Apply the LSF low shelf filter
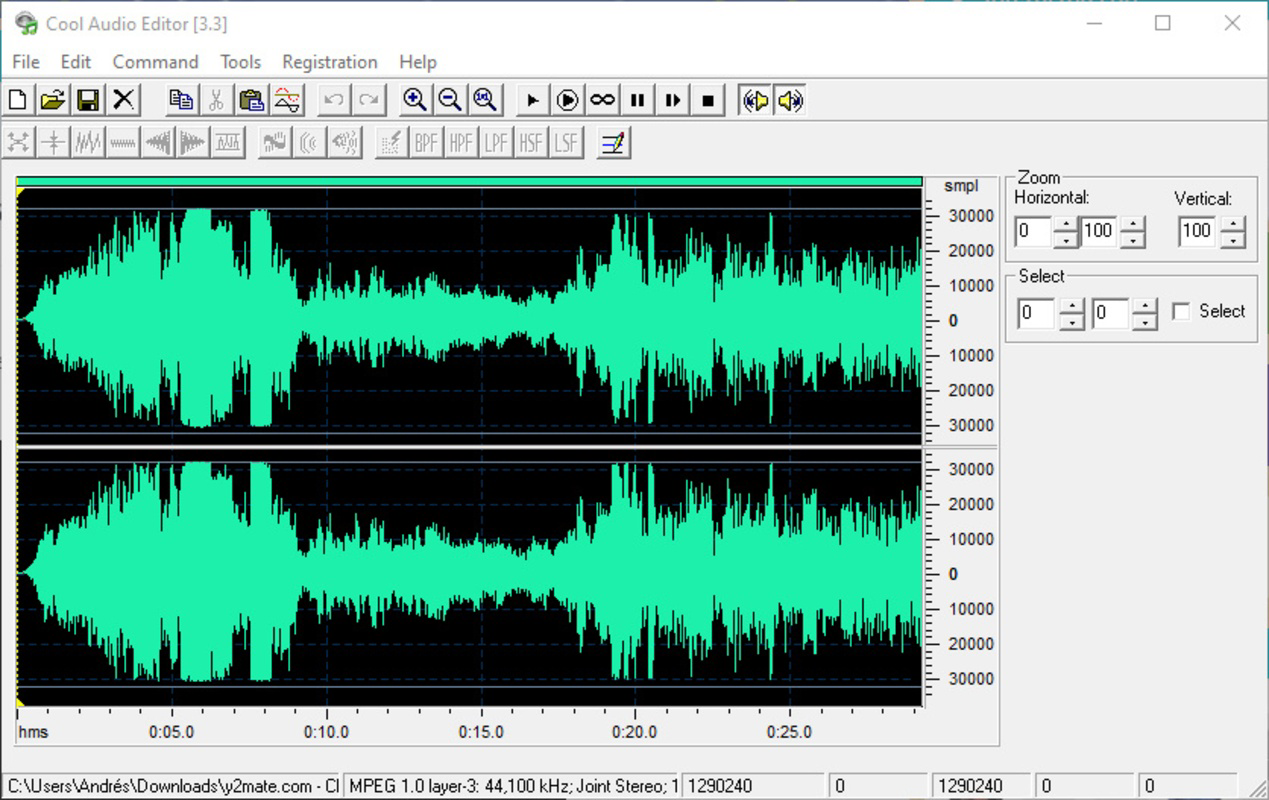The height and width of the screenshot is (800, 1269). (567, 143)
